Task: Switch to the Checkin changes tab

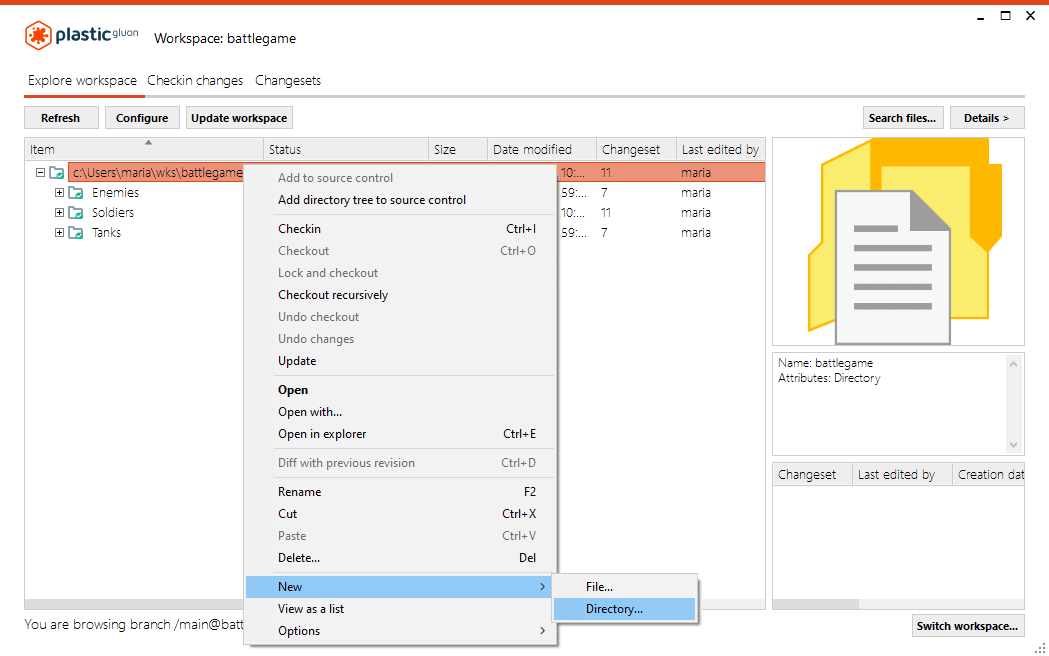Action: [195, 80]
